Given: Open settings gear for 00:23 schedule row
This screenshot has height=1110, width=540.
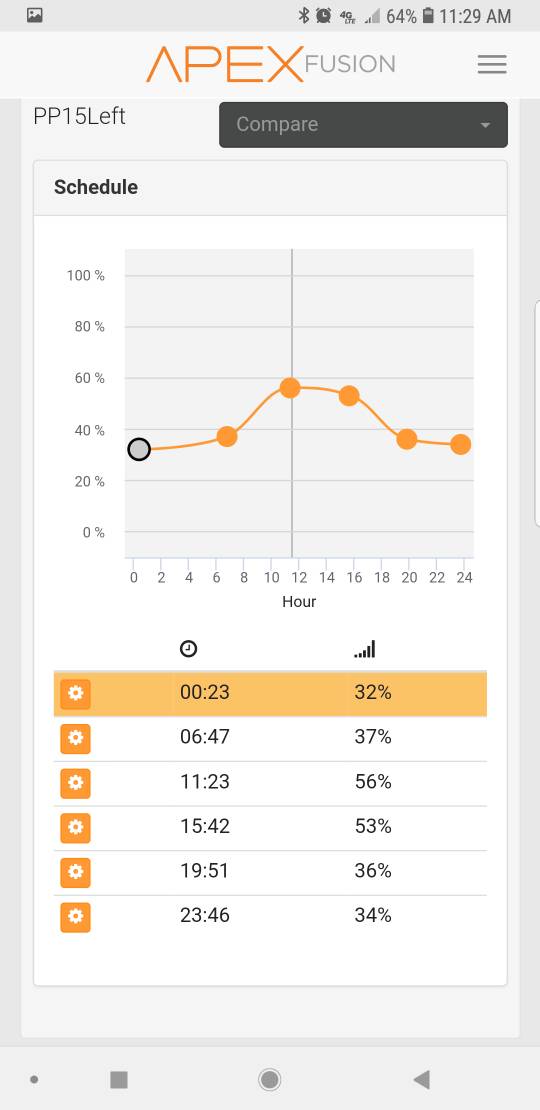Looking at the screenshot, I should coord(75,693).
